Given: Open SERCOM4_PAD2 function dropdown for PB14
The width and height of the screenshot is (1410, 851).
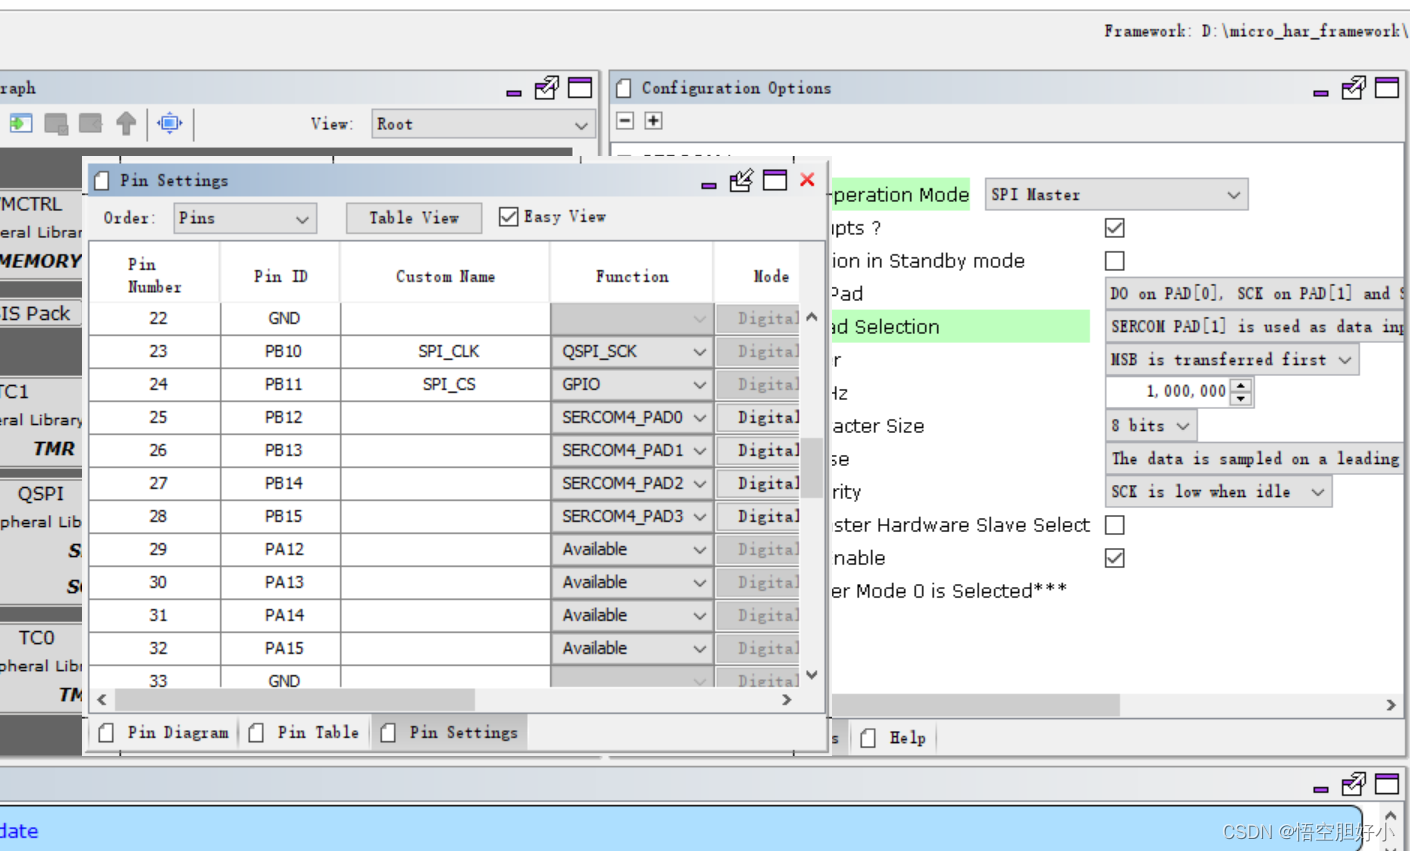Looking at the screenshot, I should (x=632, y=484).
